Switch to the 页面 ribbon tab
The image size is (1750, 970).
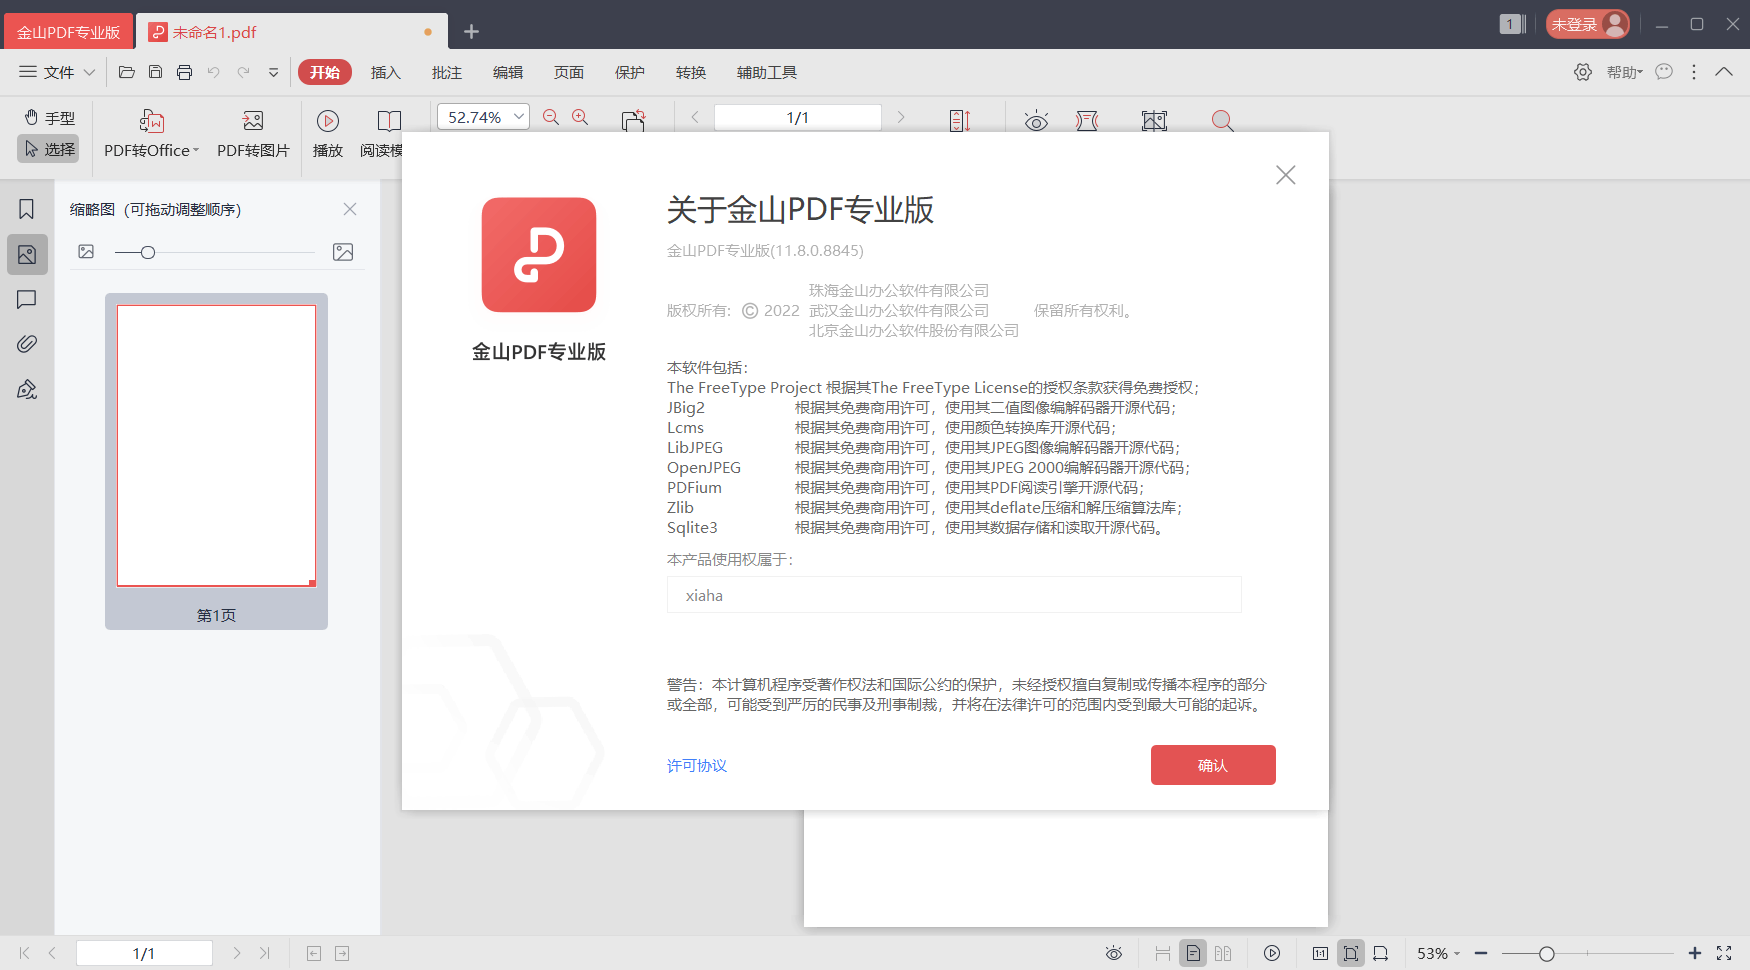tap(569, 72)
